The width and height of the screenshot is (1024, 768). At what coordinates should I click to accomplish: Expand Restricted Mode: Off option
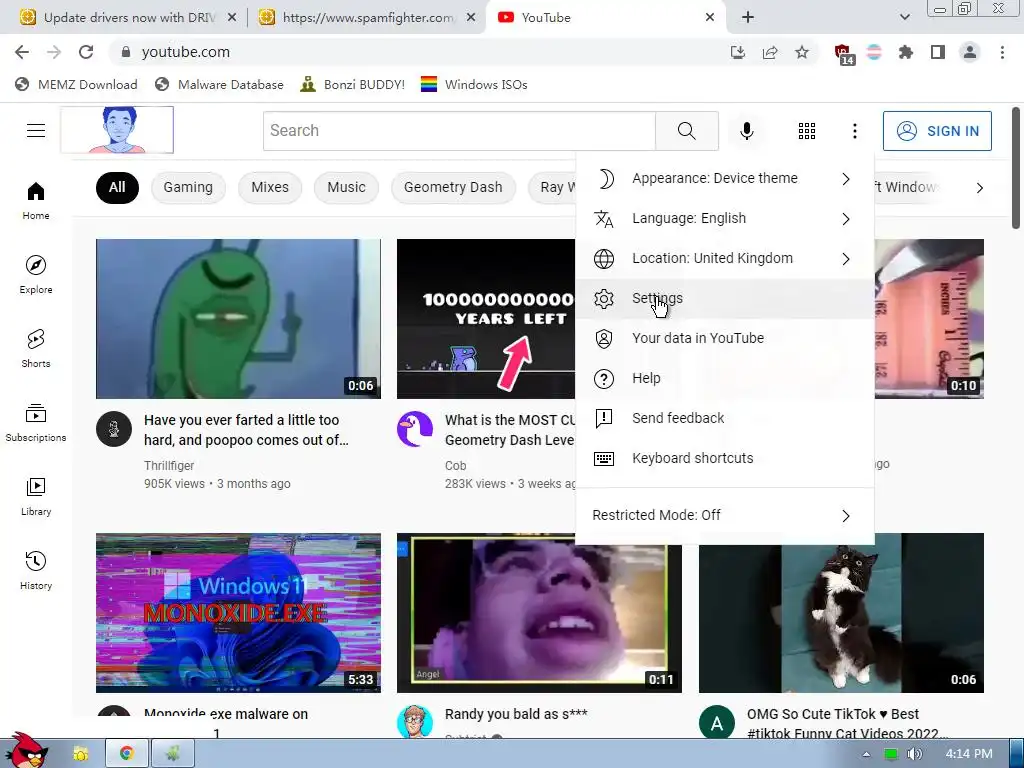724,515
